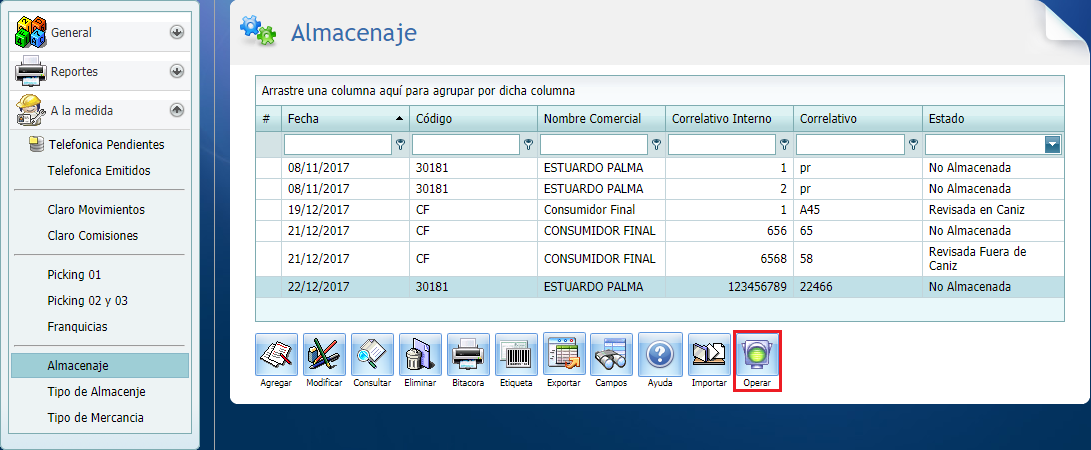Click the Etiqueta barcode icon
Screen dimensions: 1091x450
tap(516, 354)
